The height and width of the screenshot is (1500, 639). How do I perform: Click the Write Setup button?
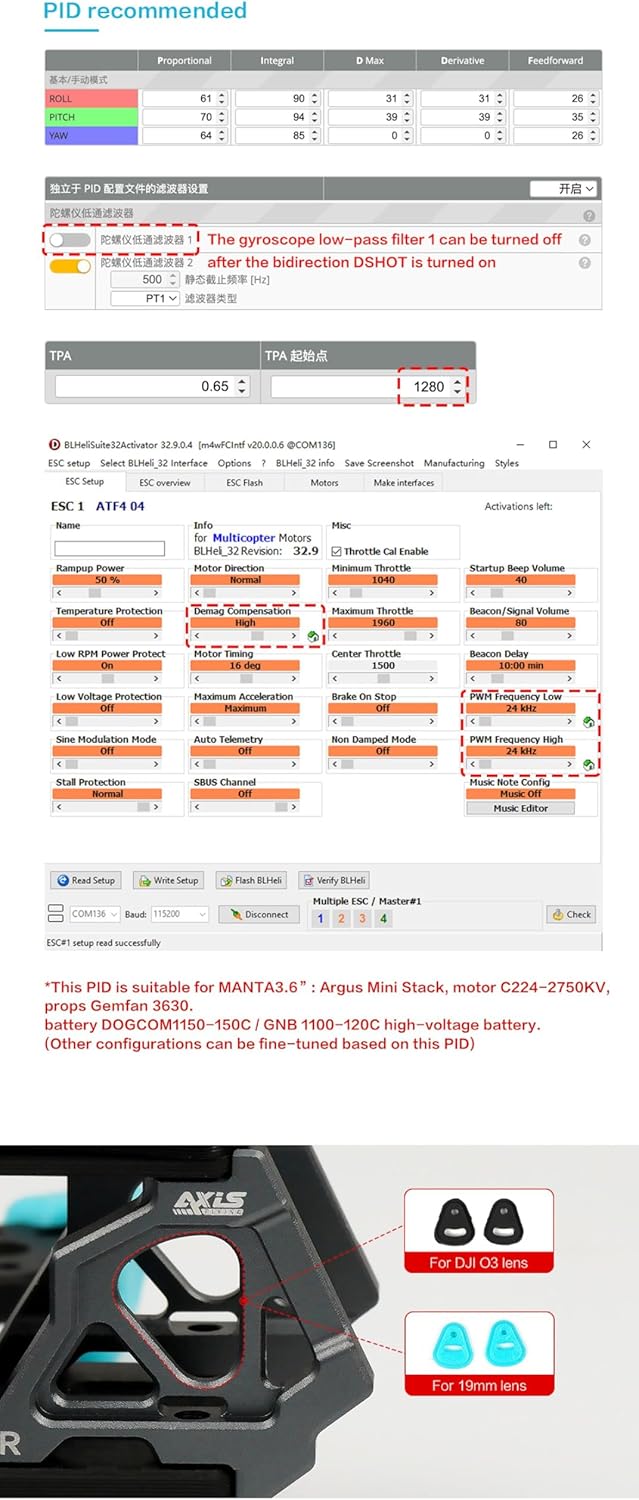(168, 880)
